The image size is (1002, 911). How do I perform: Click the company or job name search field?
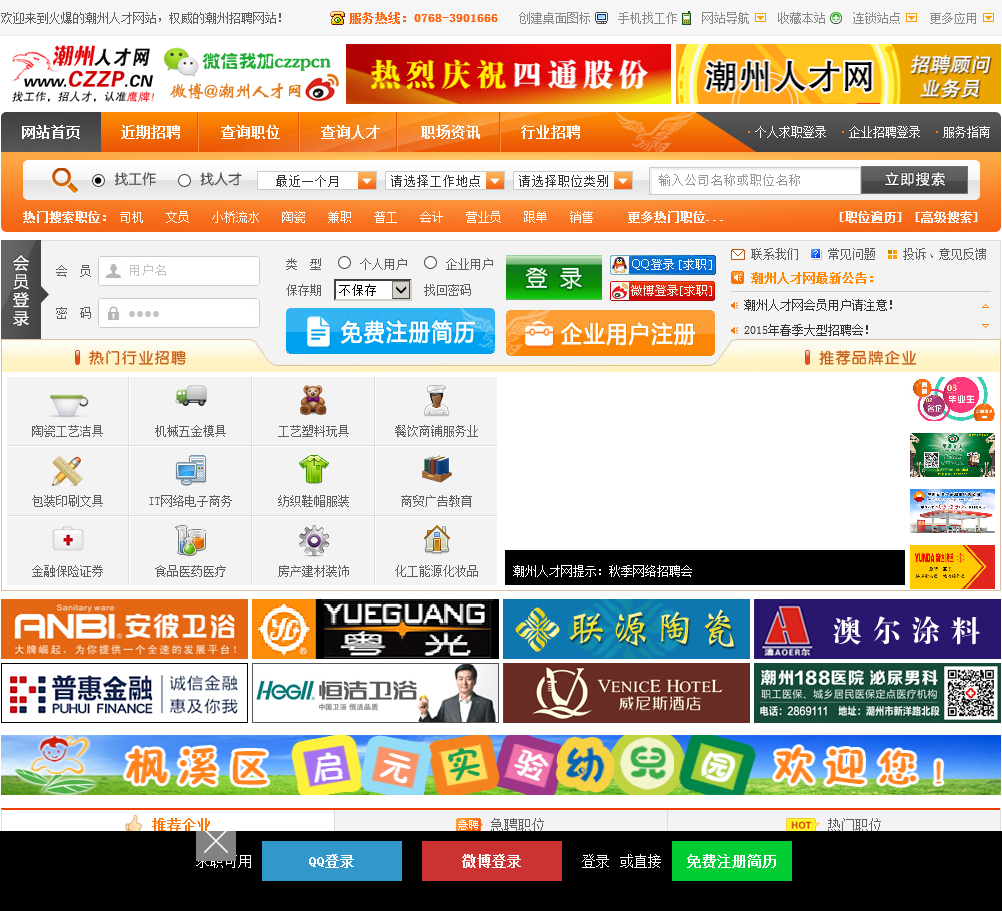tap(755, 180)
